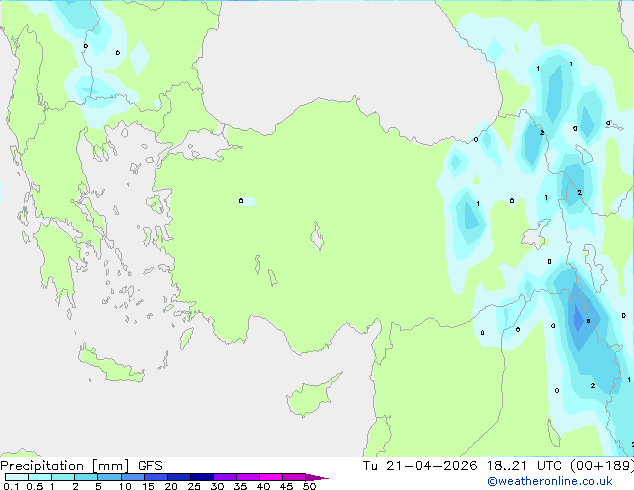Pick the 1–2 mm legend color segment
Screen dimensions: 634x490
point(63,477)
